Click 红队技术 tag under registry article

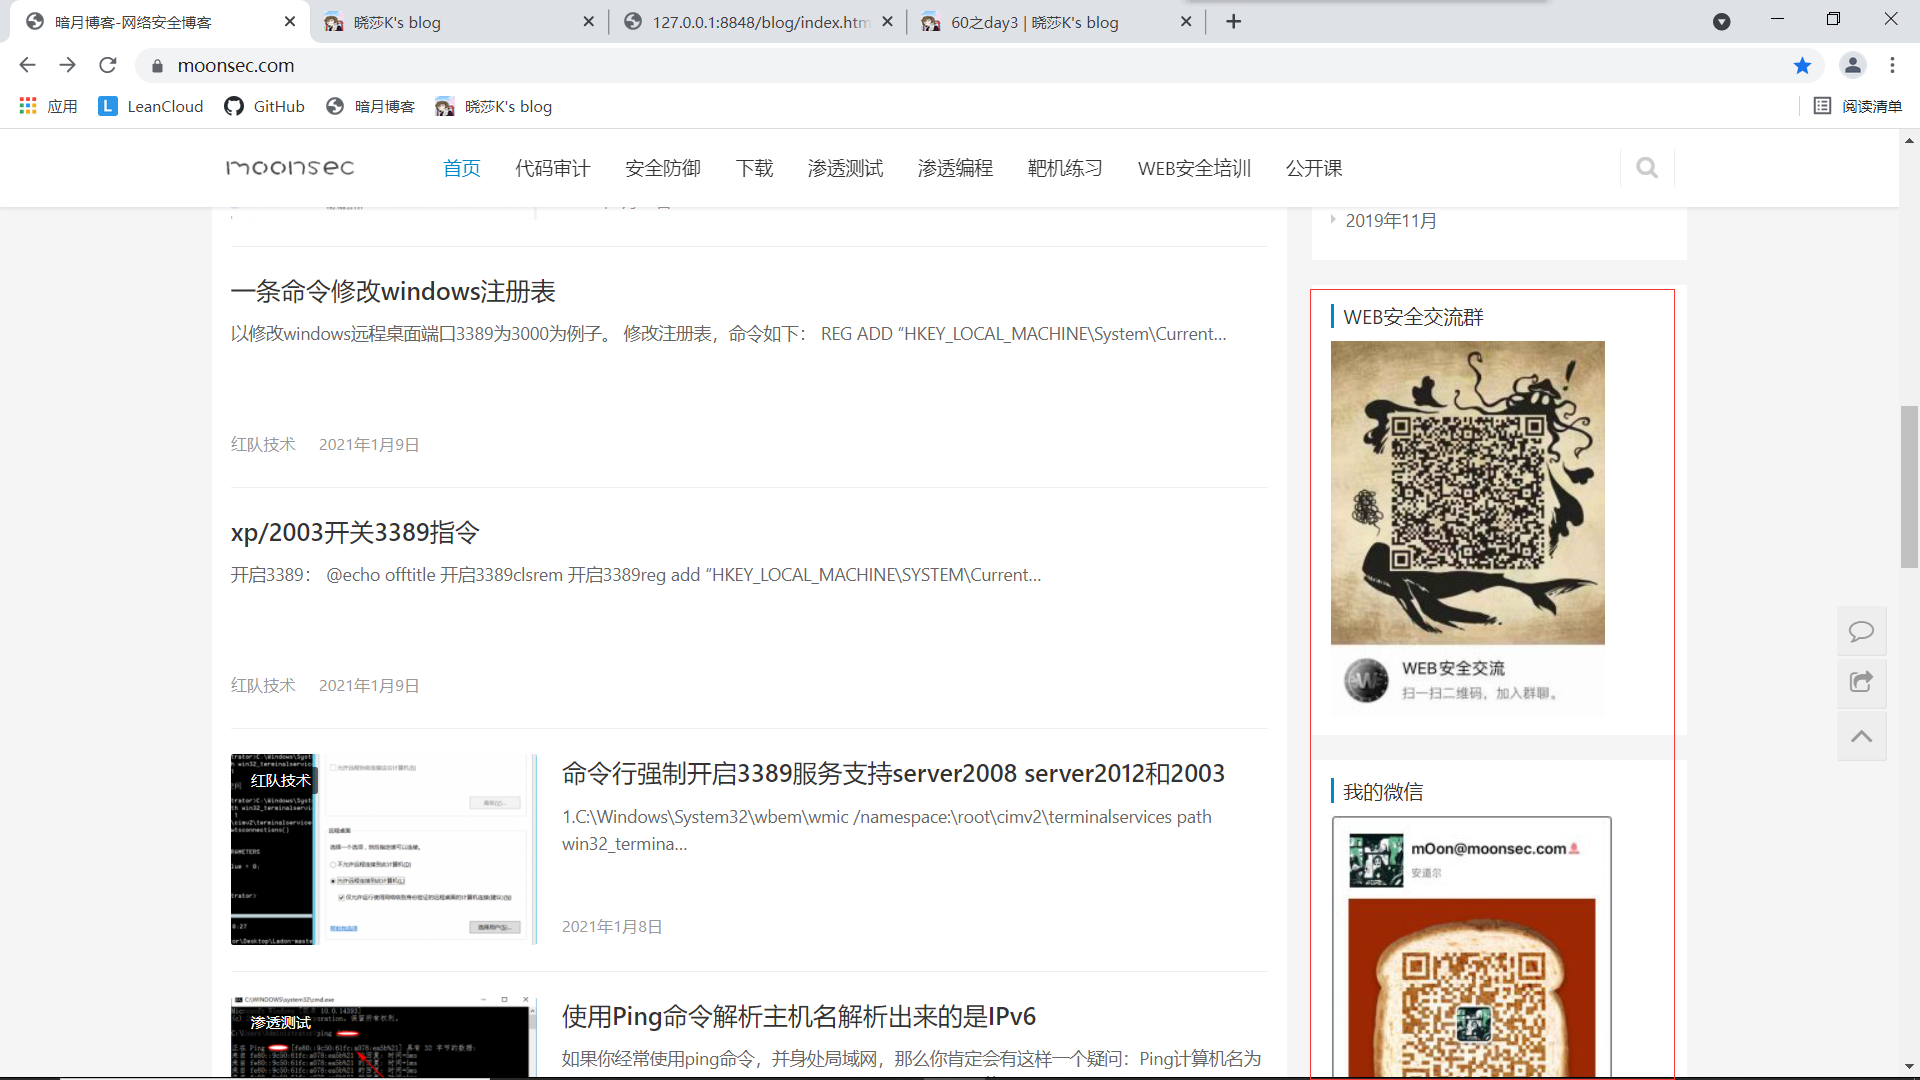263,444
